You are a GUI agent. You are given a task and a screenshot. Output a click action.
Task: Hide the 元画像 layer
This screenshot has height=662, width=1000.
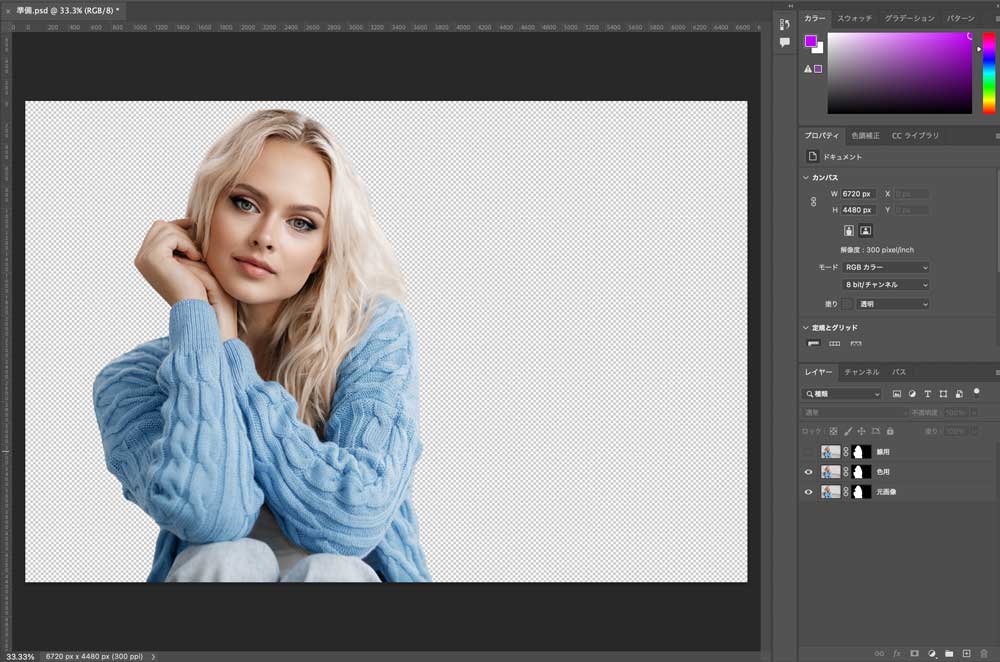[808, 492]
